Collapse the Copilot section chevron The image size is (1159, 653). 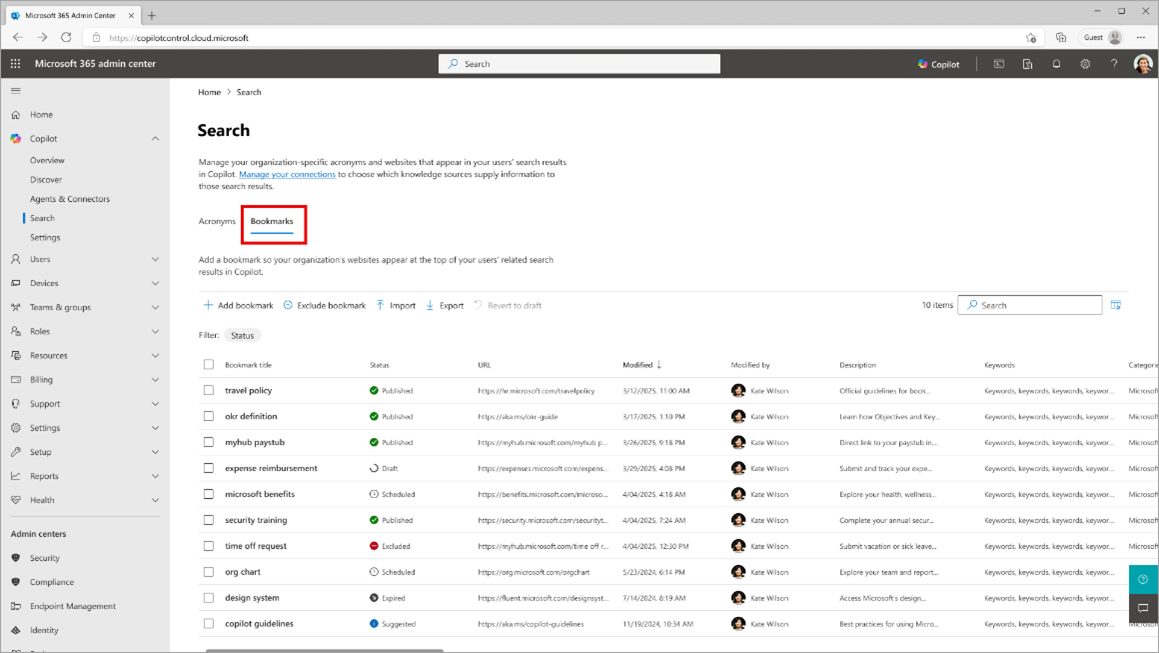(155, 138)
